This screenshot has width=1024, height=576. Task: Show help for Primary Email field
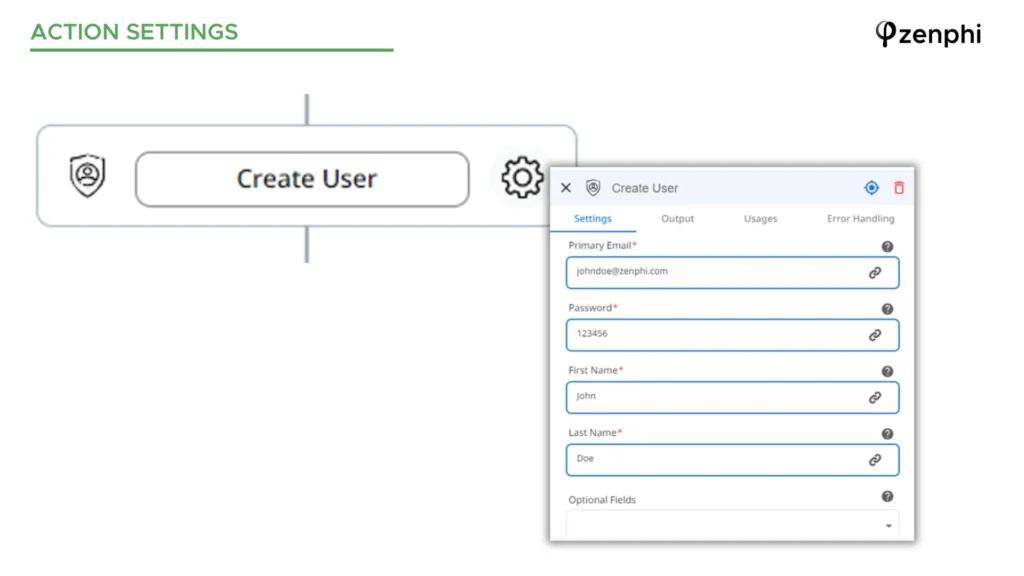coord(887,246)
